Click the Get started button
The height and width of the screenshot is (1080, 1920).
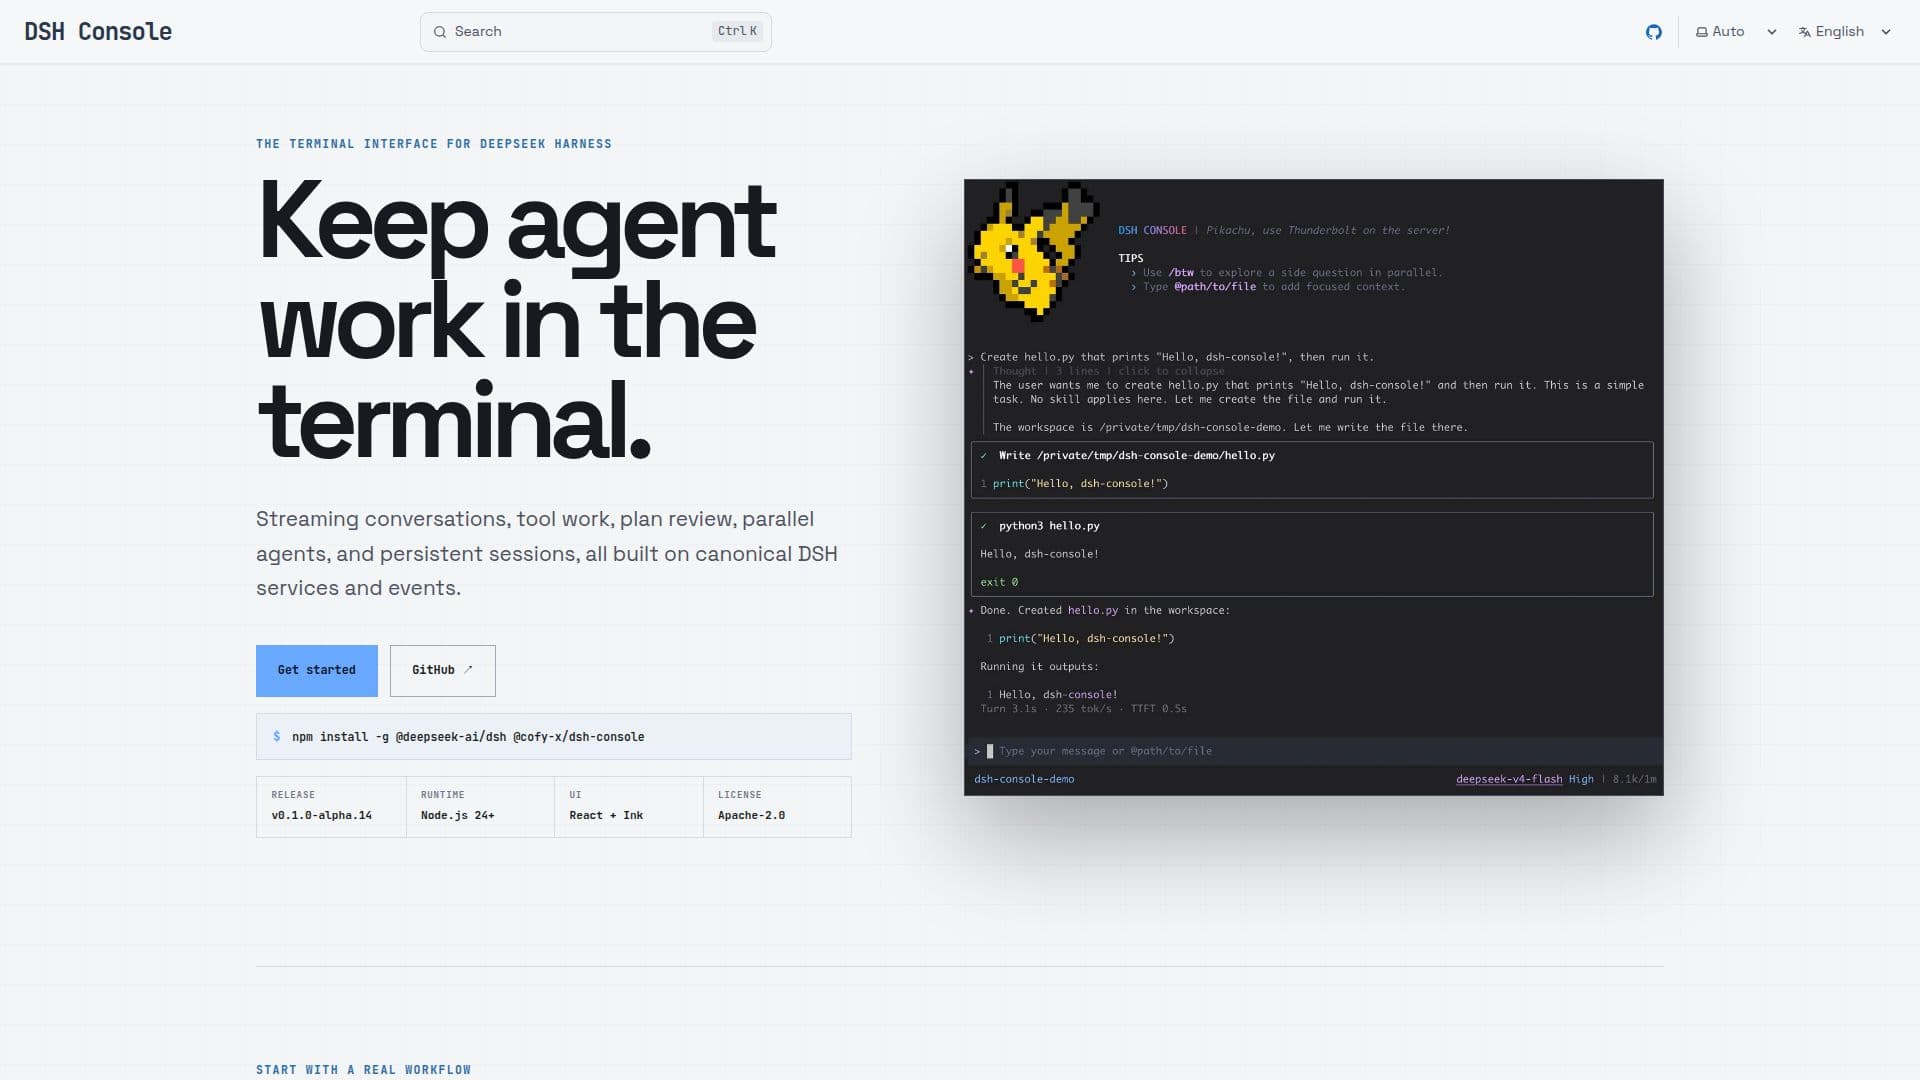(316, 670)
